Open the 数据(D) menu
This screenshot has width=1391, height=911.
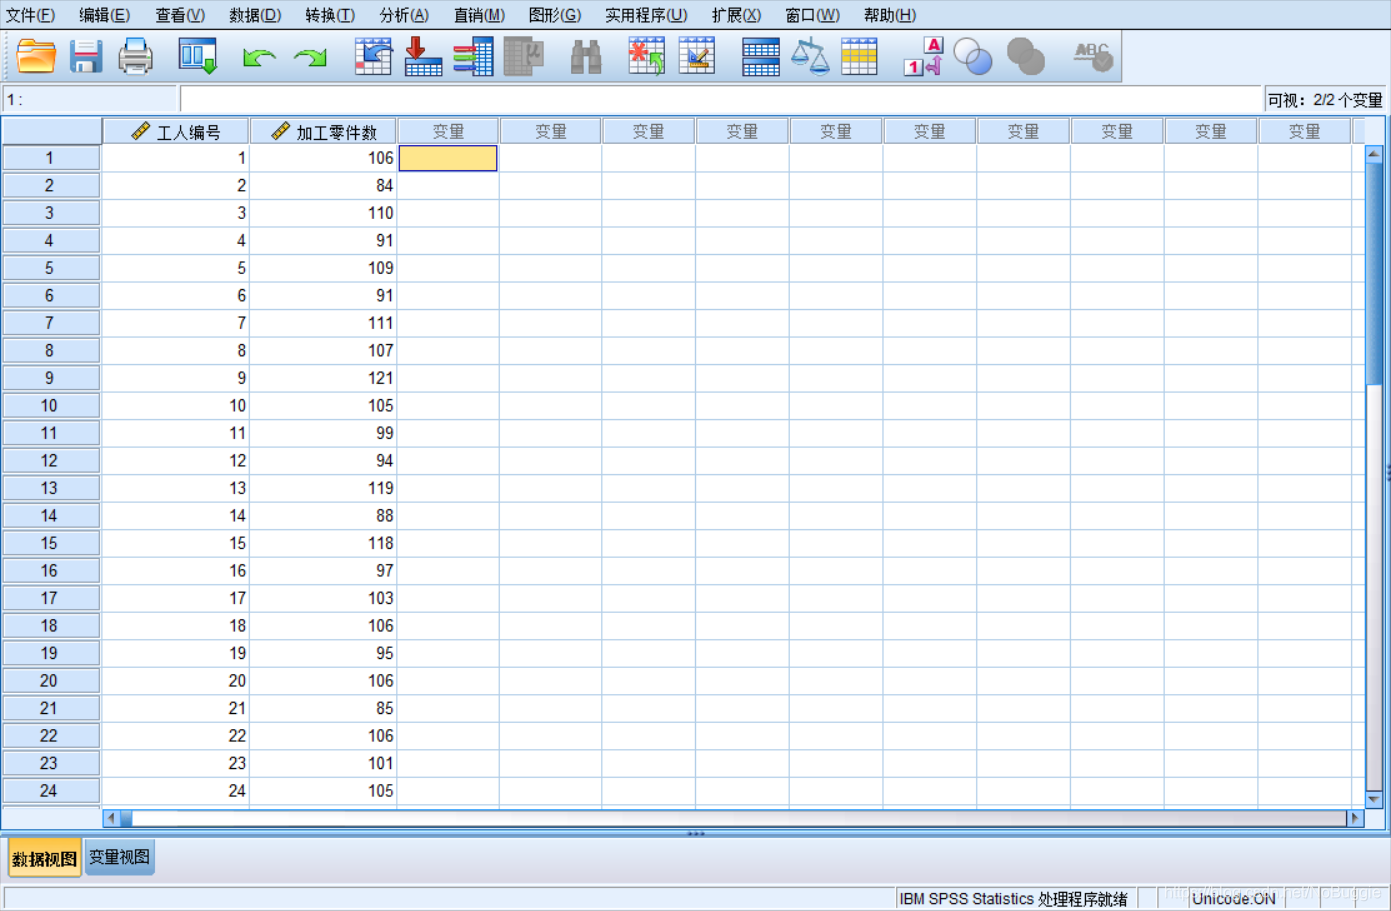coord(255,15)
